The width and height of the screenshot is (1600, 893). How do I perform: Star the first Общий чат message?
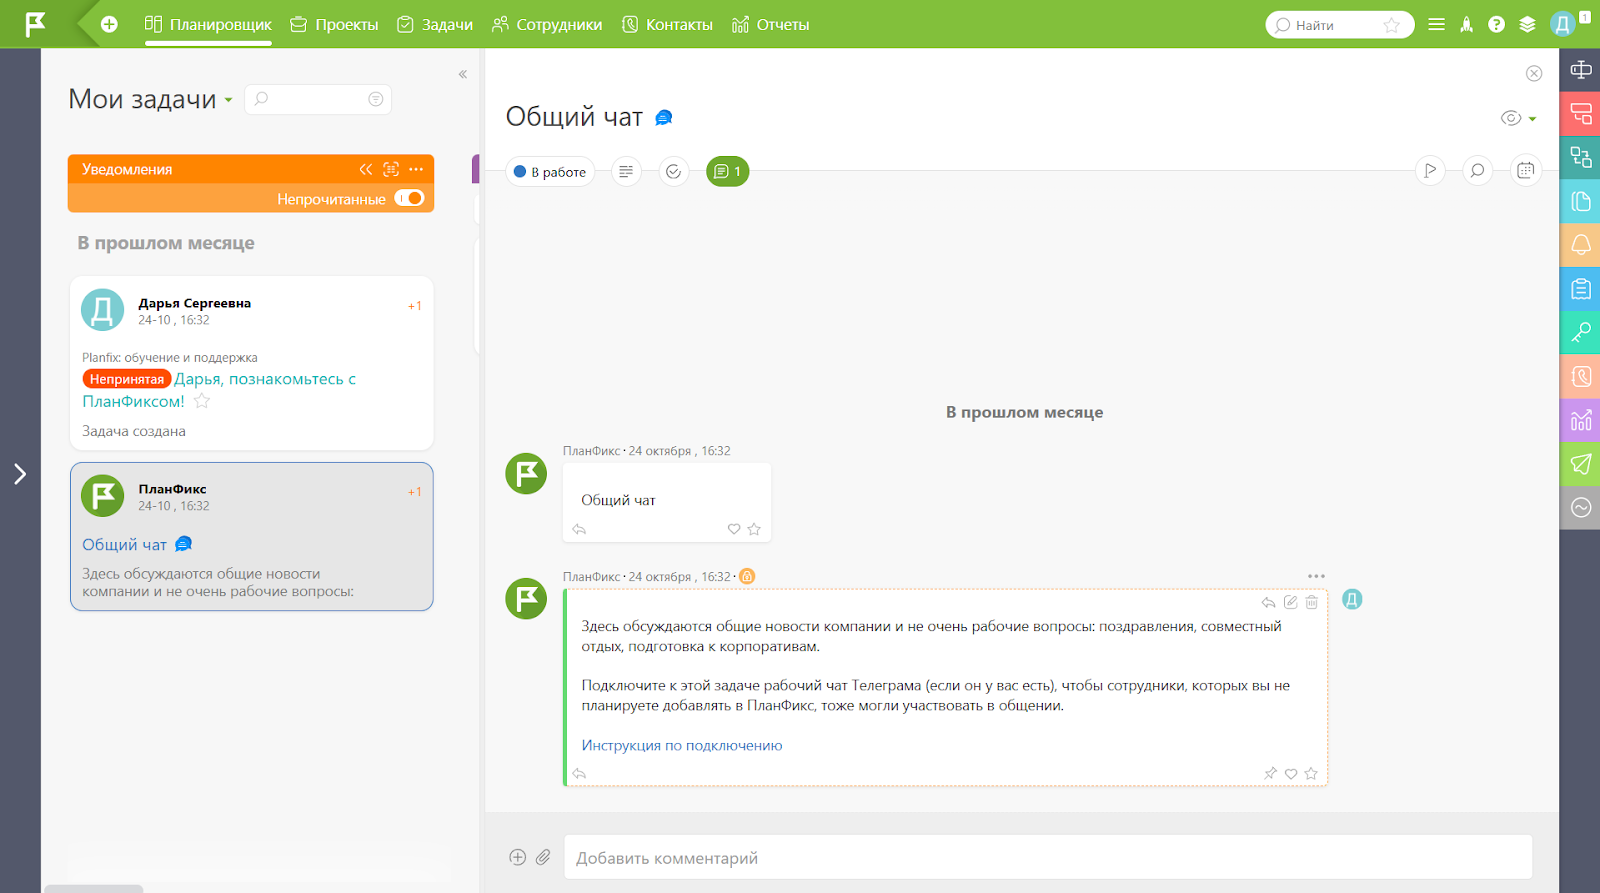754,529
